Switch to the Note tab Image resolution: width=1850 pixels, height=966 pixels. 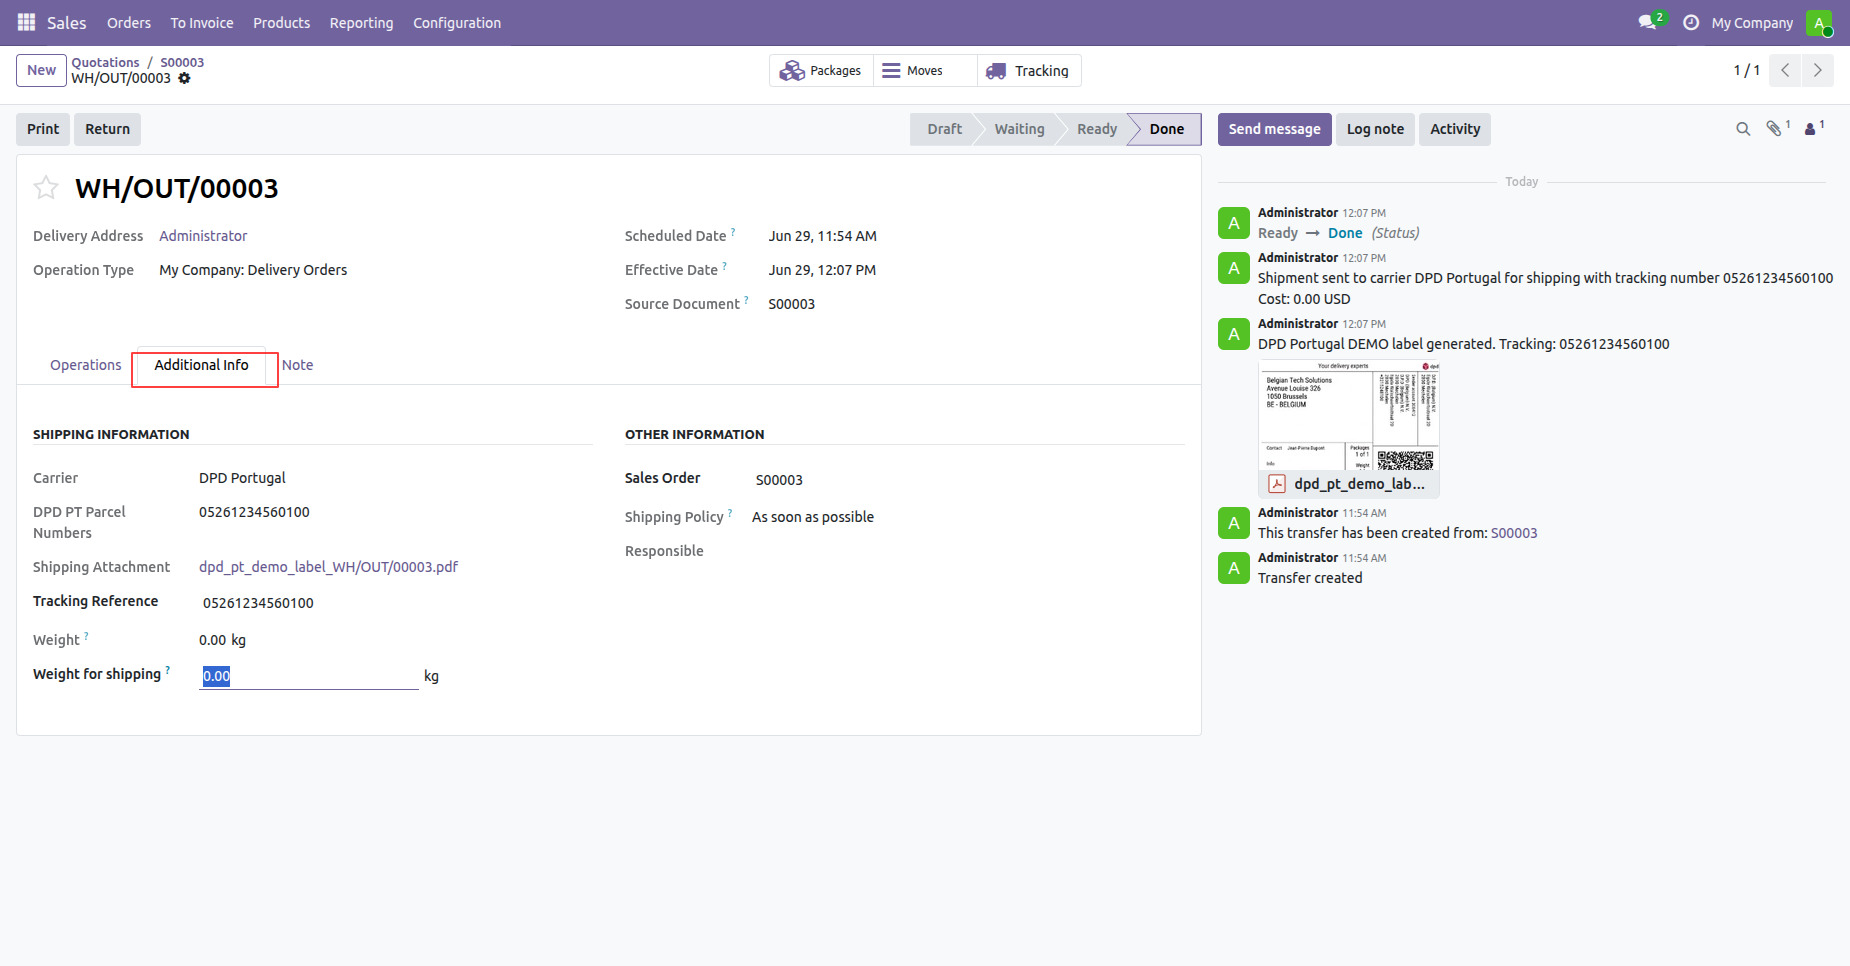pos(297,365)
